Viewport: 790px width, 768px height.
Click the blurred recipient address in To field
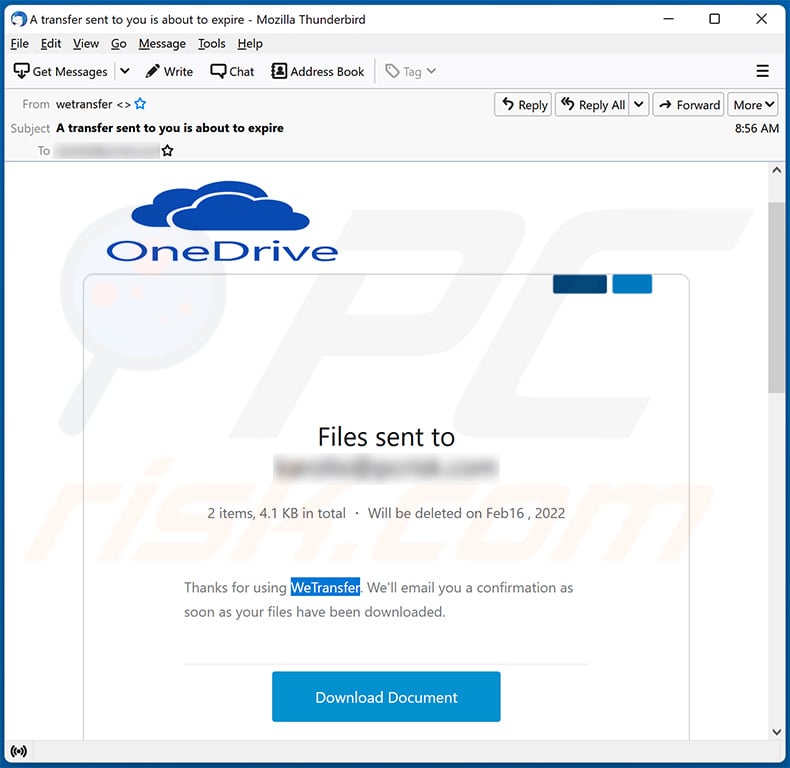(107, 150)
